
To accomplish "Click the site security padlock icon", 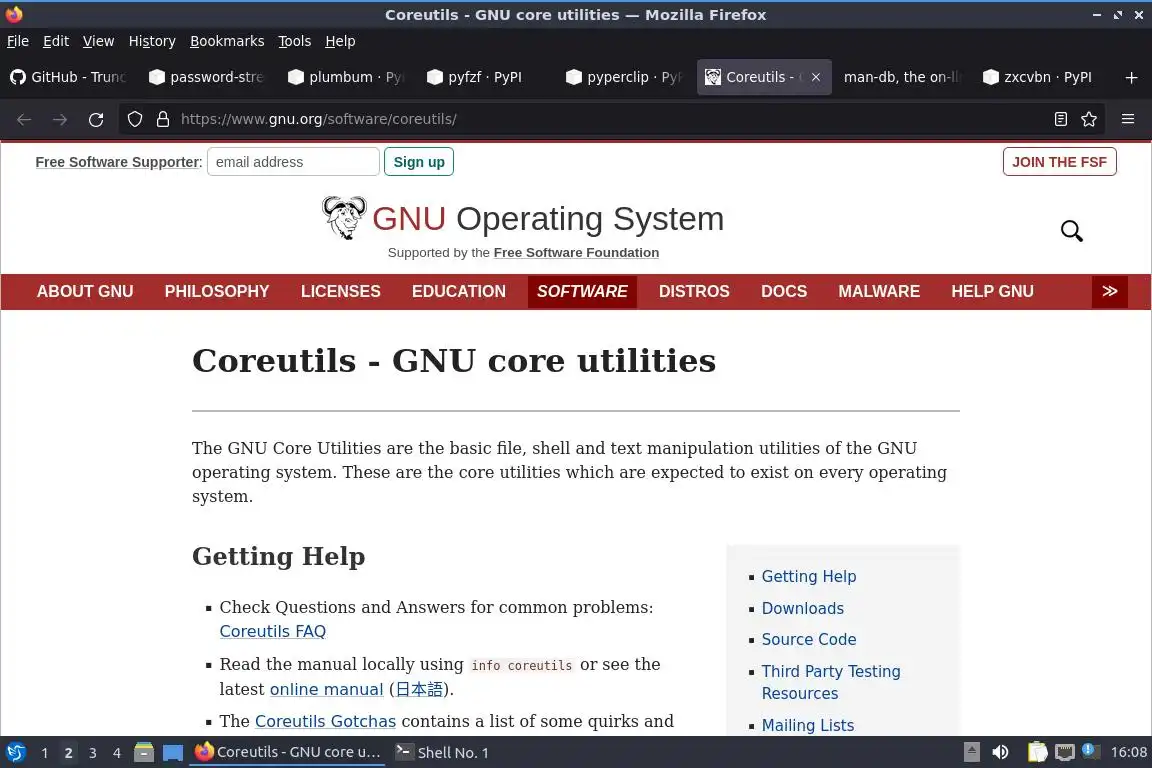I will click(x=163, y=119).
